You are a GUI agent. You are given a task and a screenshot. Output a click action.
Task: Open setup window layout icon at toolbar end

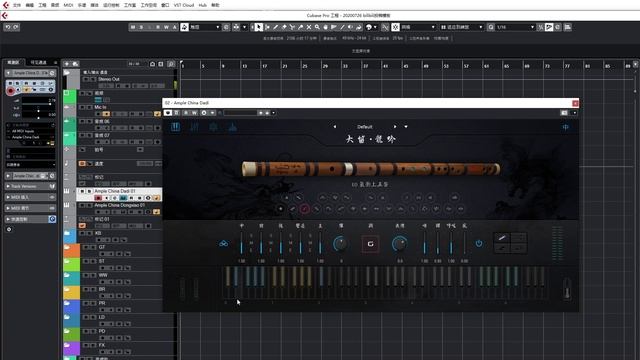(567, 27)
